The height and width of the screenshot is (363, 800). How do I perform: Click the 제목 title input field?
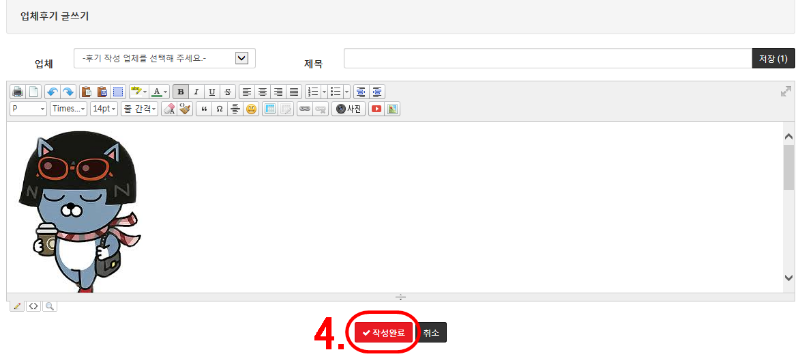(548, 58)
